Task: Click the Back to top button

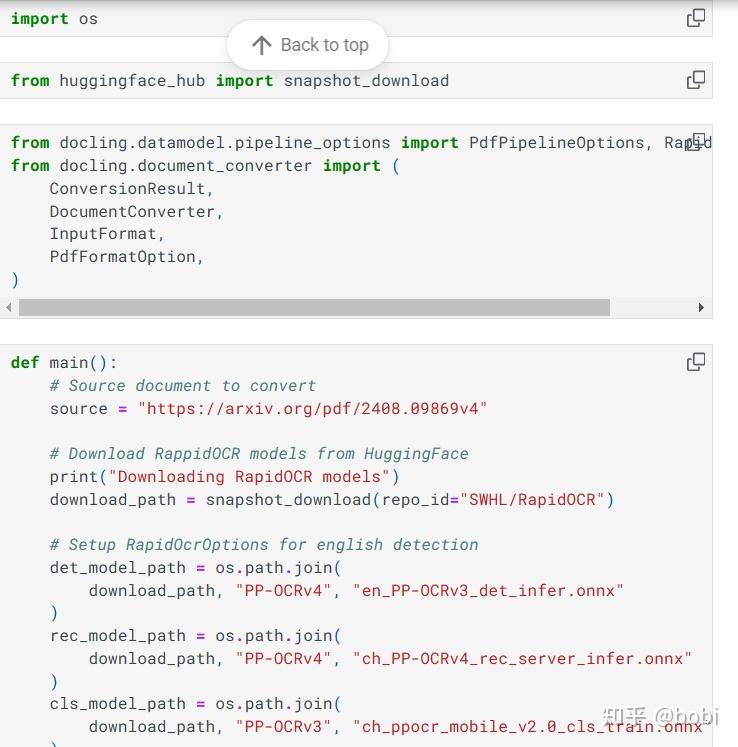Action: [x=308, y=45]
